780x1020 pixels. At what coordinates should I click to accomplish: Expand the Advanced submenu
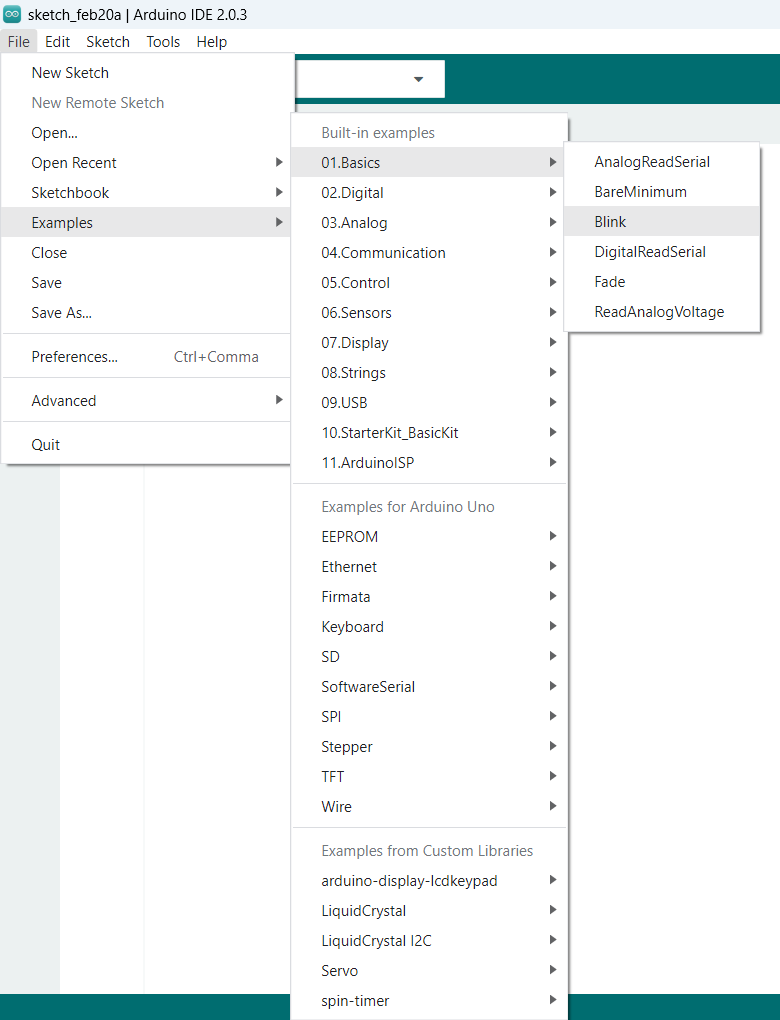pyautogui.click(x=64, y=401)
